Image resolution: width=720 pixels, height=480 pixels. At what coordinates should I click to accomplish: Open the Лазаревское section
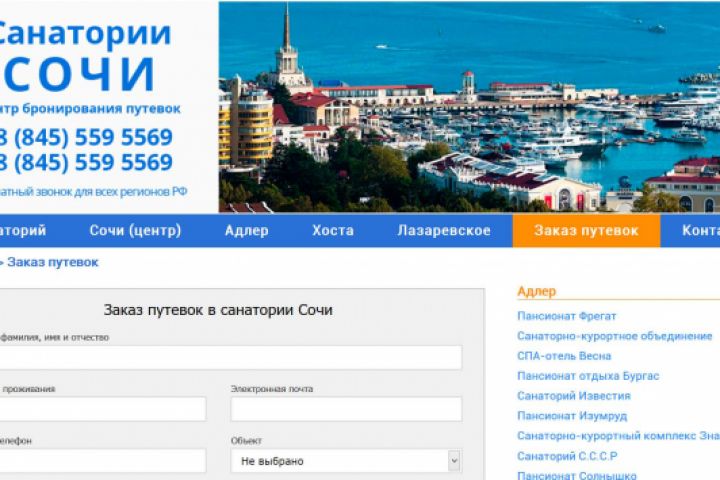coord(444,231)
